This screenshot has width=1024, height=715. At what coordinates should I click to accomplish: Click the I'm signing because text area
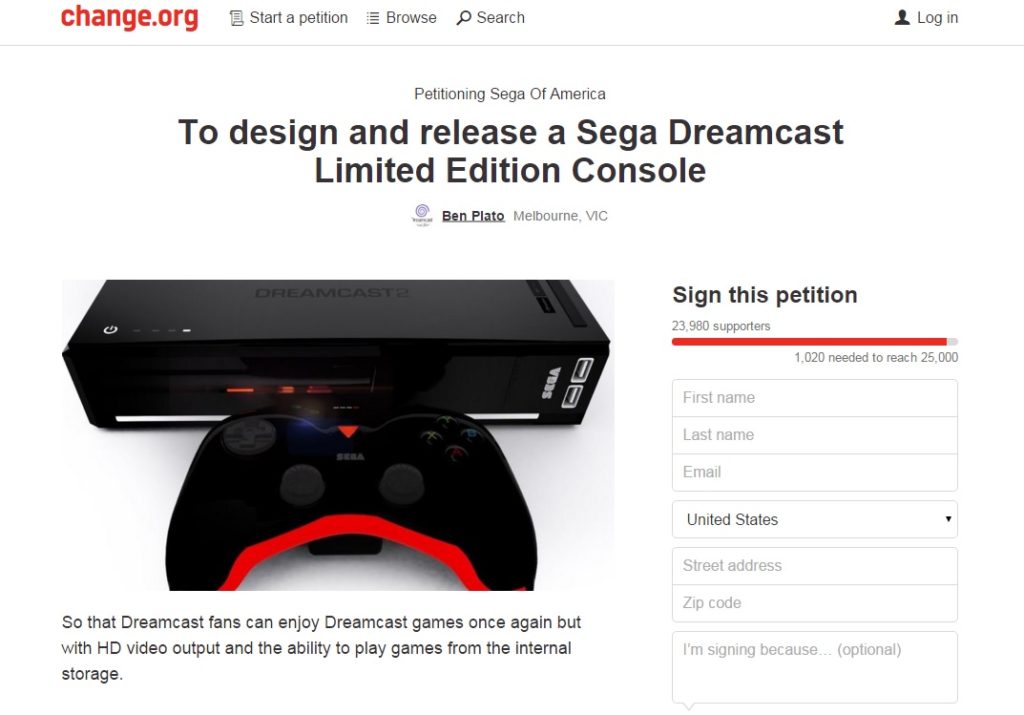814,665
